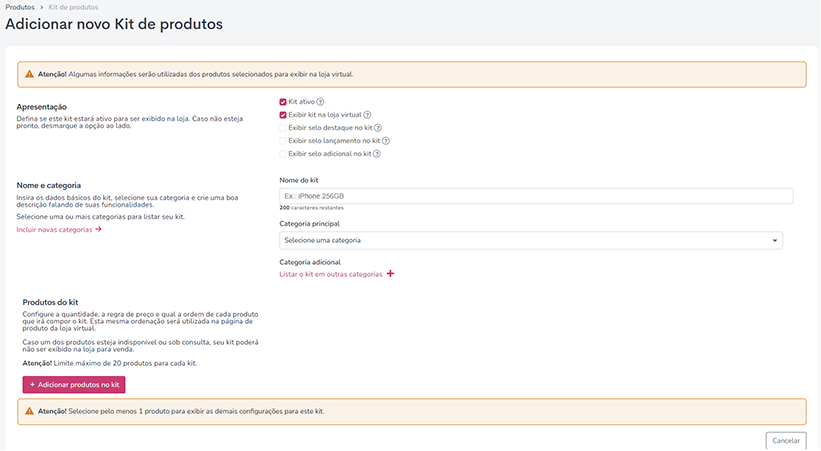This screenshot has width=821, height=451.
Task: Focus the Nome do kit input field
Action: (x=536, y=196)
